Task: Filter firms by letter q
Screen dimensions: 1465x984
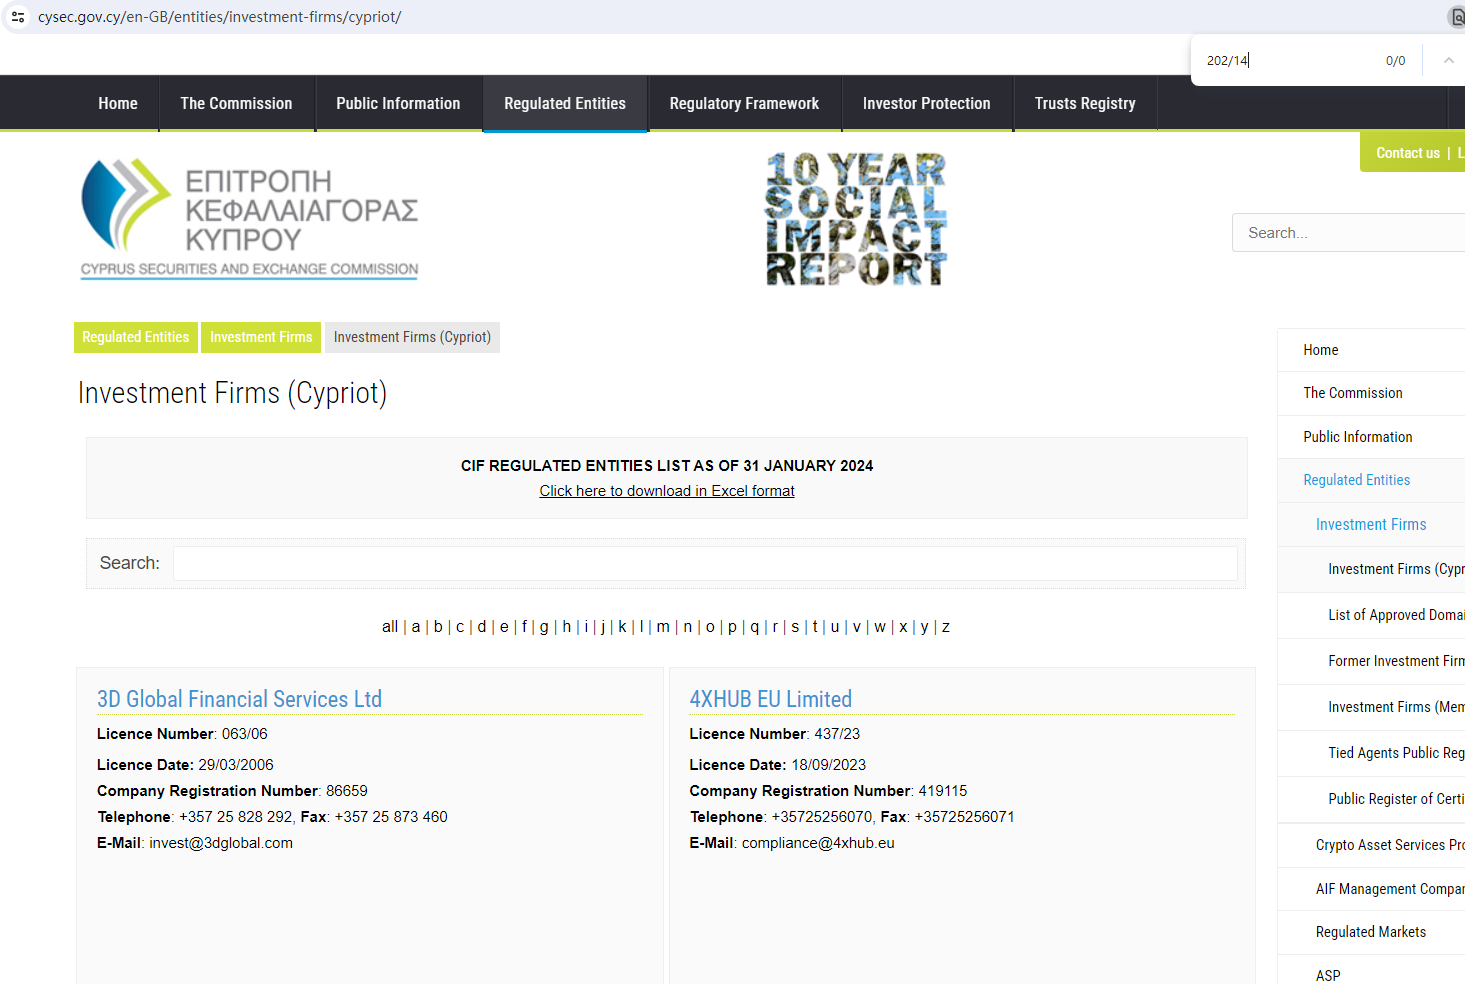Action: (755, 627)
